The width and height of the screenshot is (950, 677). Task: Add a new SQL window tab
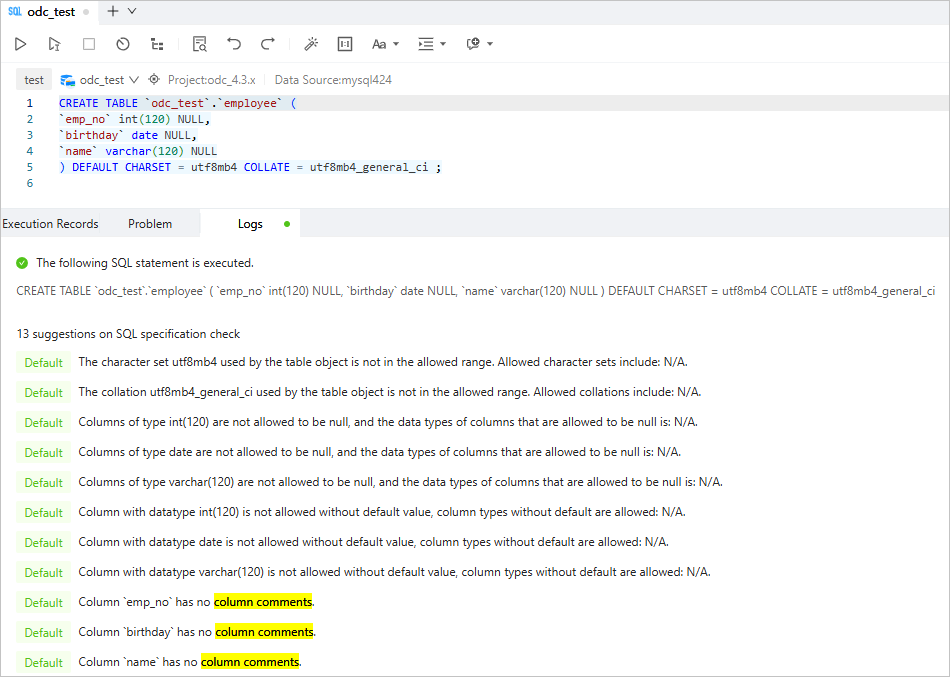(113, 11)
